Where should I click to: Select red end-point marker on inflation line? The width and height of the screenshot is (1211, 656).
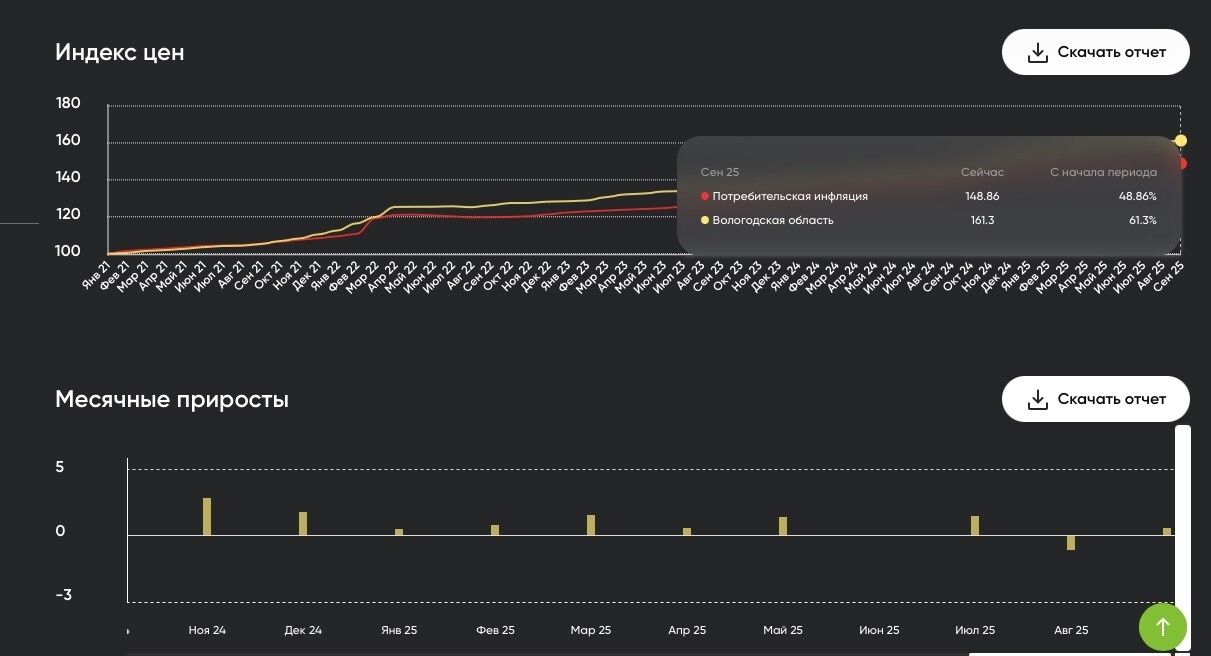1183,163
